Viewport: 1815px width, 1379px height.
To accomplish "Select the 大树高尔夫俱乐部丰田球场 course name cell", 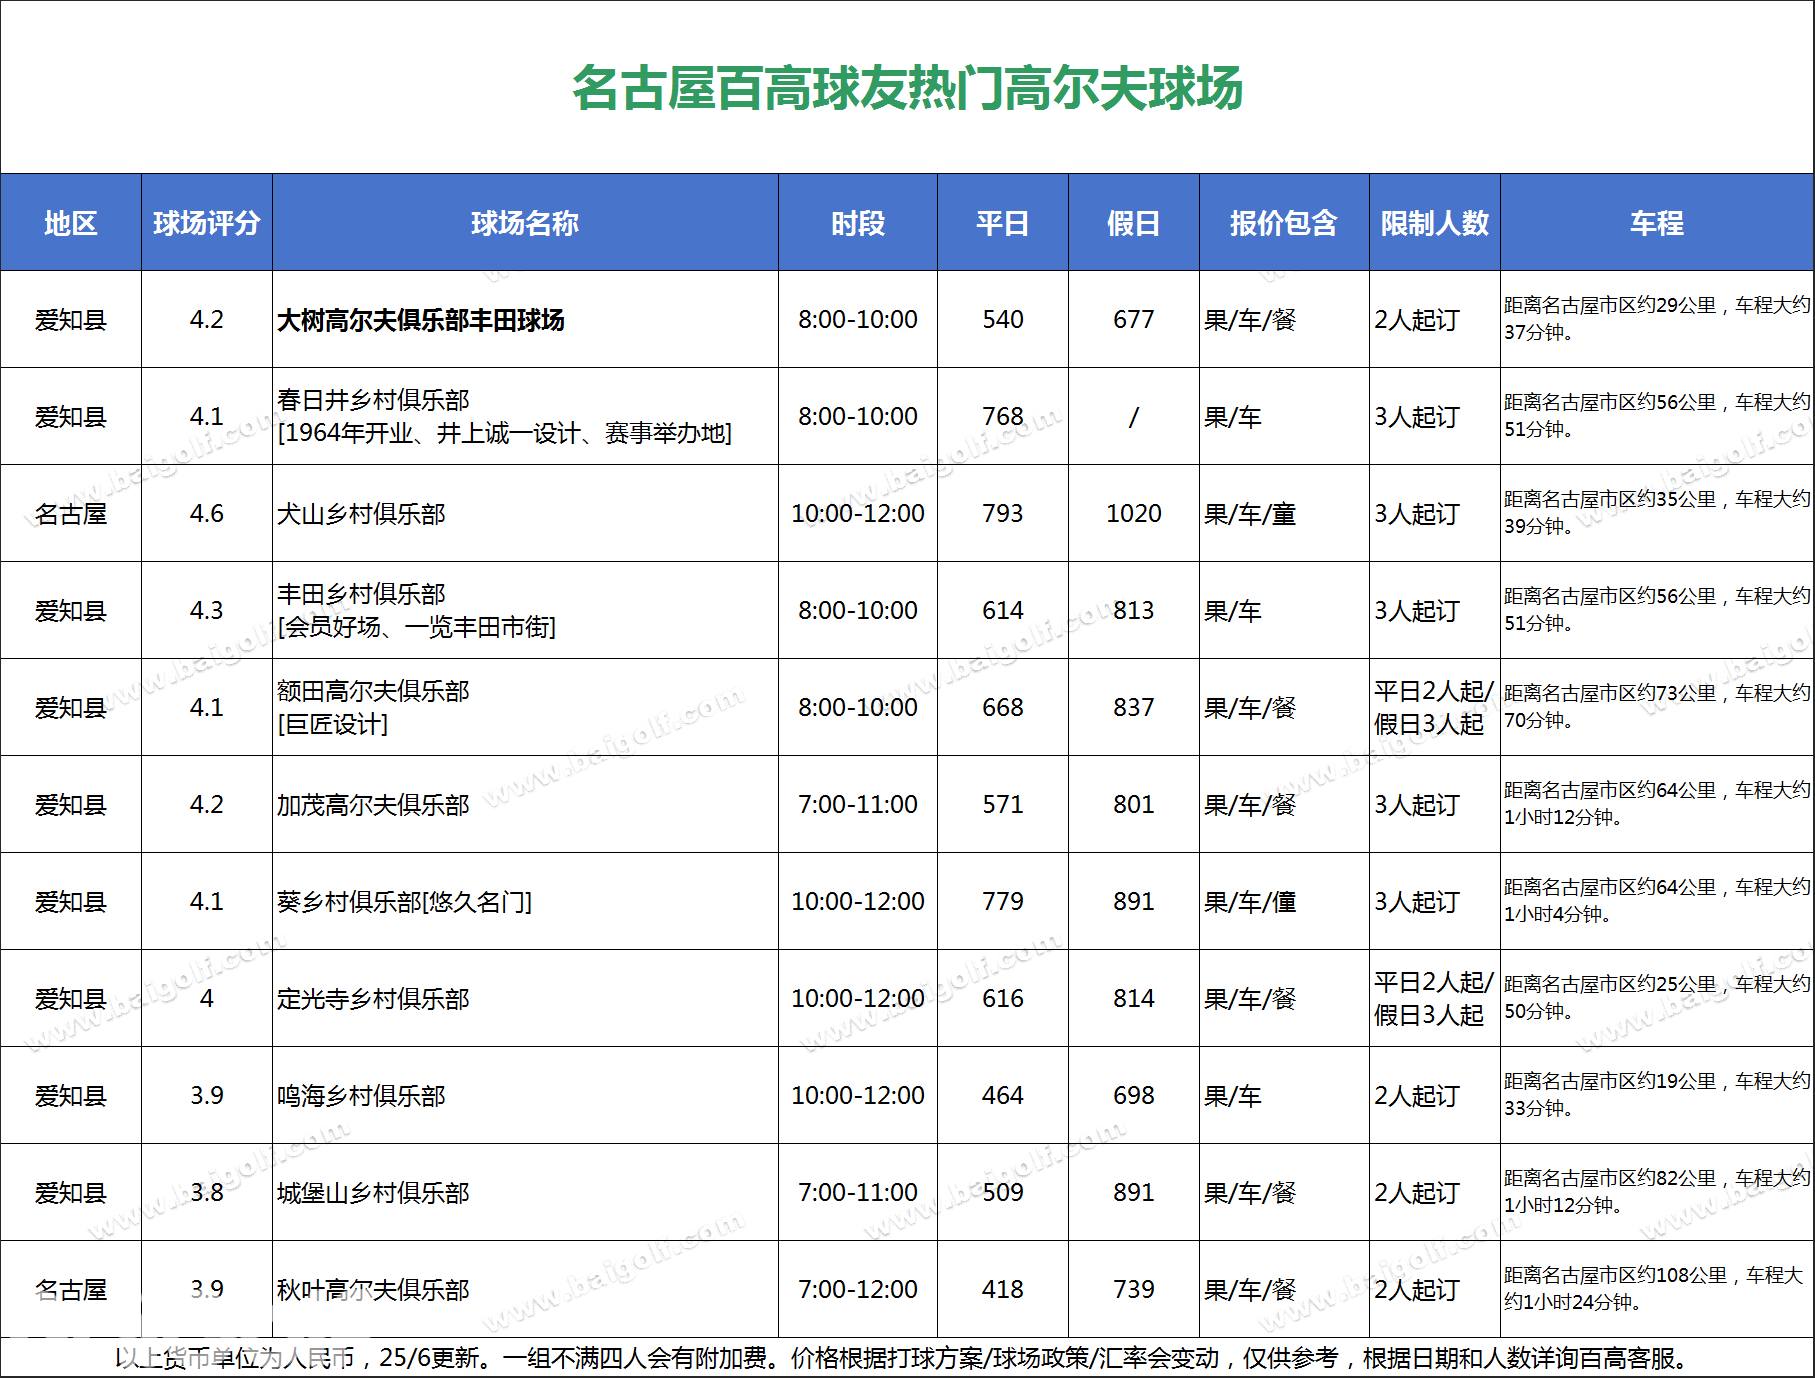I will point(421,320).
